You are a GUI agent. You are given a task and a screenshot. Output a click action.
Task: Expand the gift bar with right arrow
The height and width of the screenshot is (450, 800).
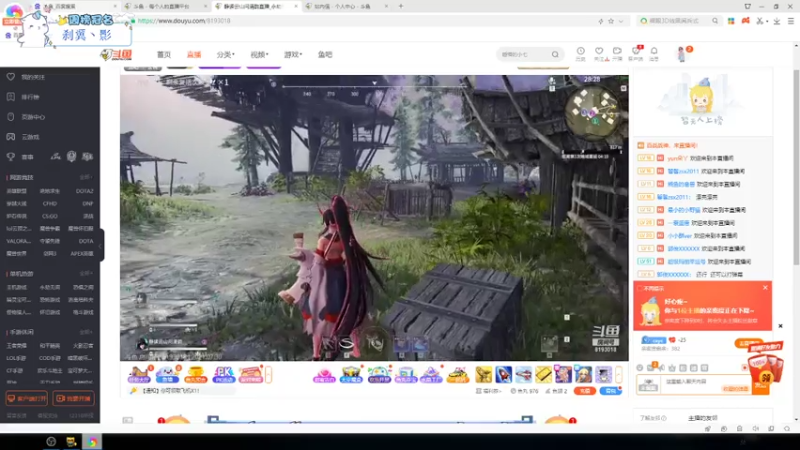click(619, 374)
